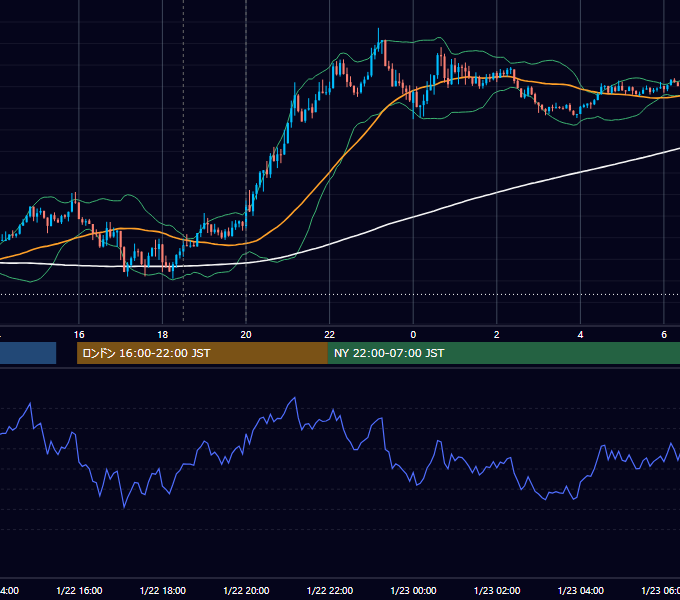
Task: Click the 20 hour label on price chart axis
Action: pos(246,335)
